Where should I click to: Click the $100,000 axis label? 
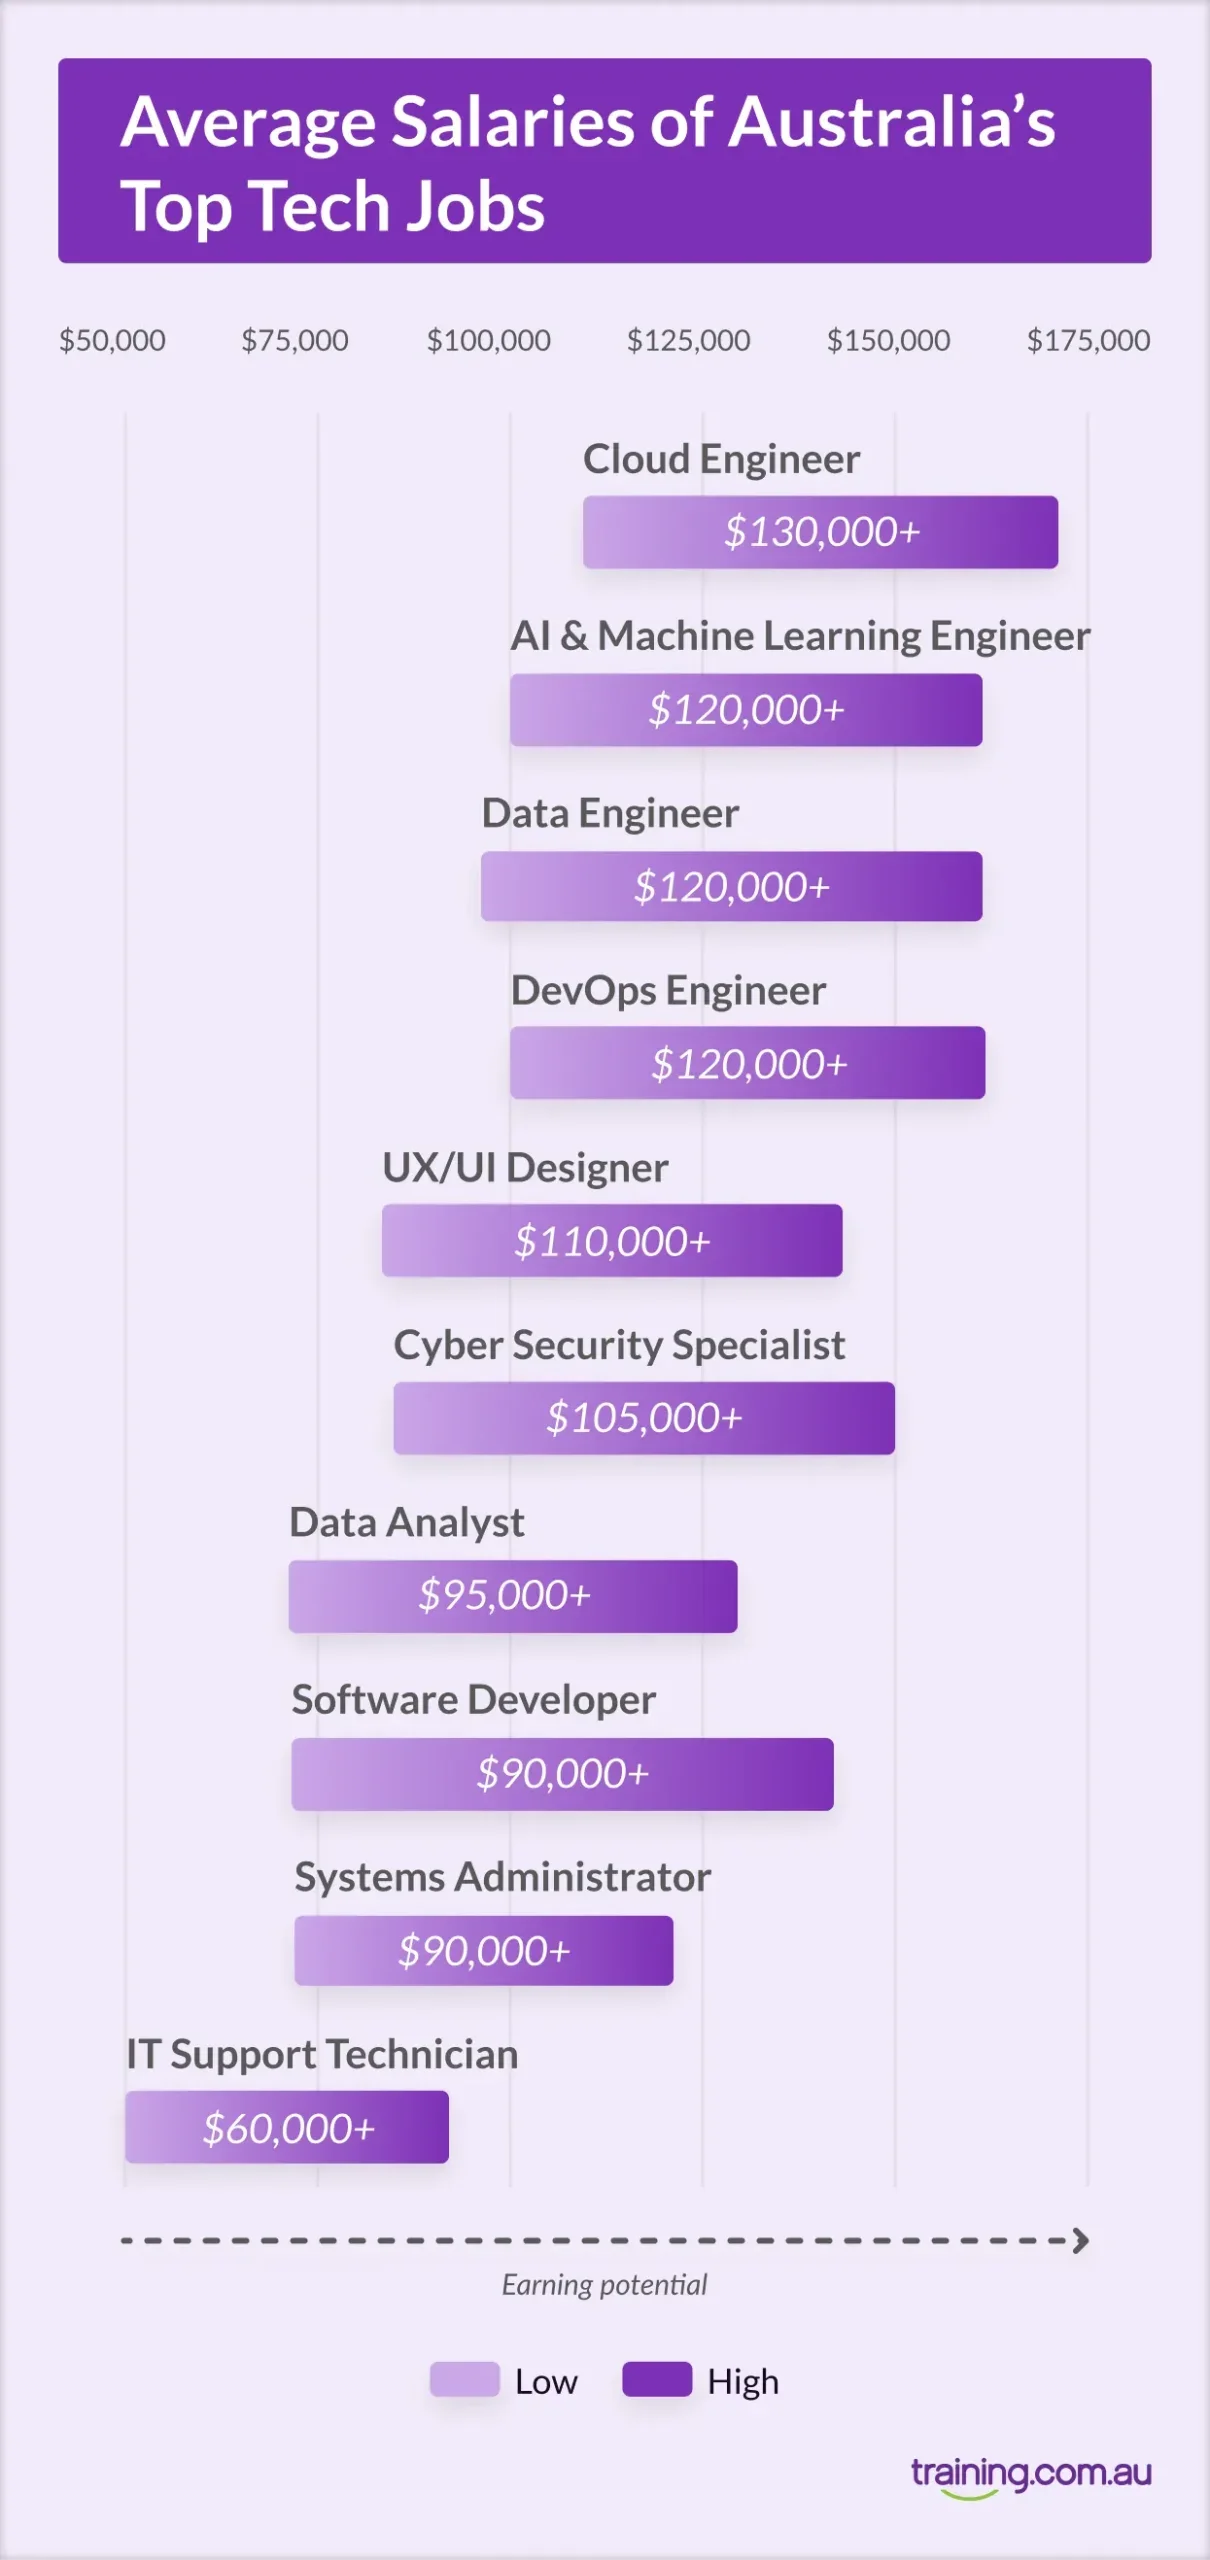(488, 340)
